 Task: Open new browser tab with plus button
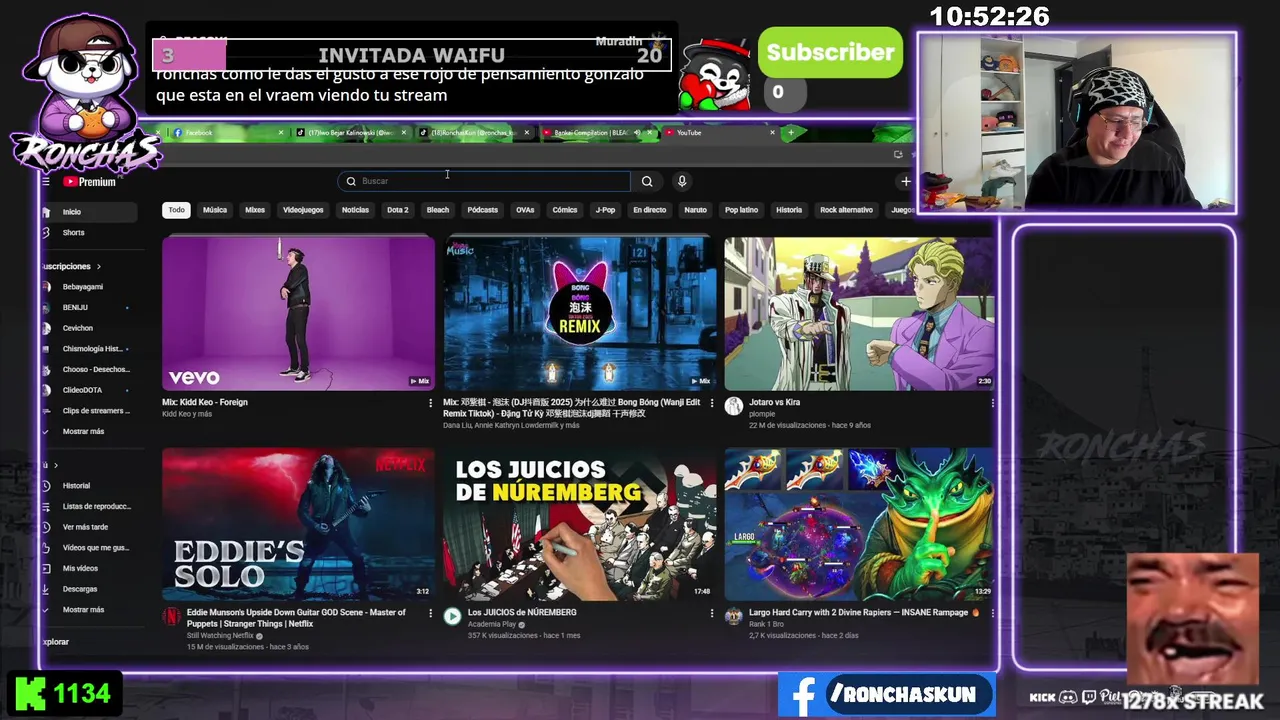pyautogui.click(x=791, y=132)
